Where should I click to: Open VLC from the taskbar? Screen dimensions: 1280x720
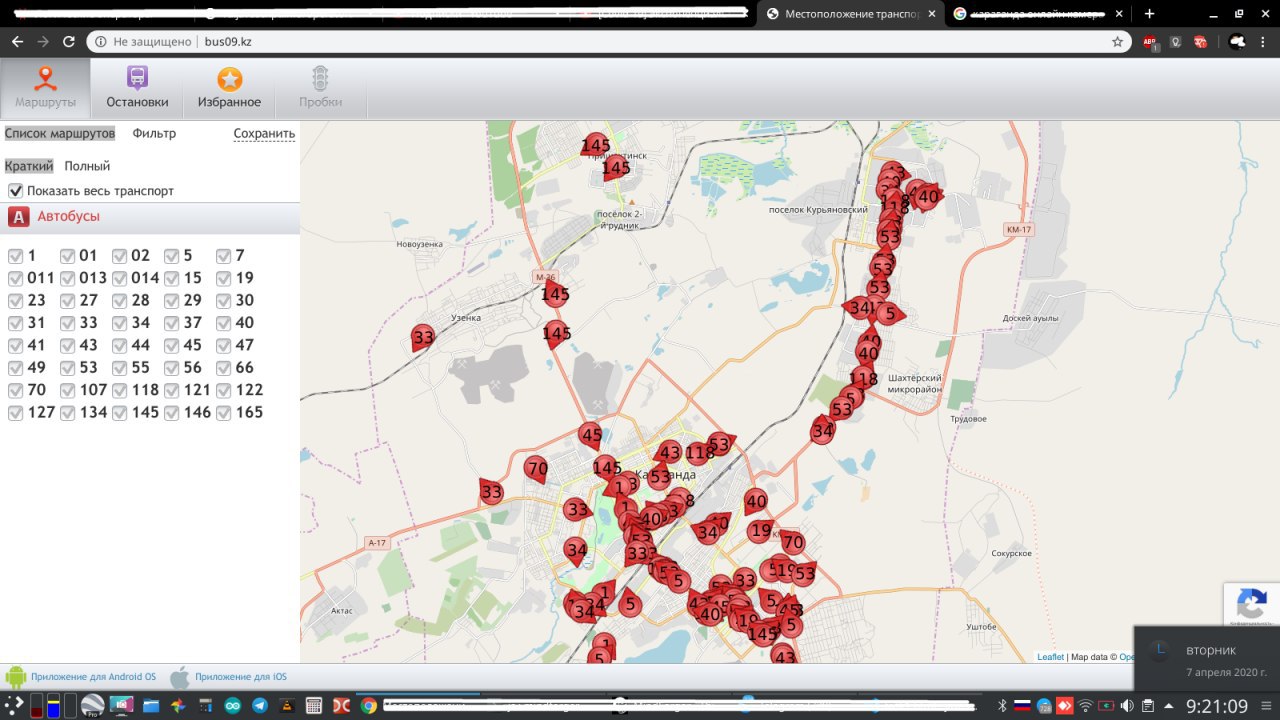(287, 705)
